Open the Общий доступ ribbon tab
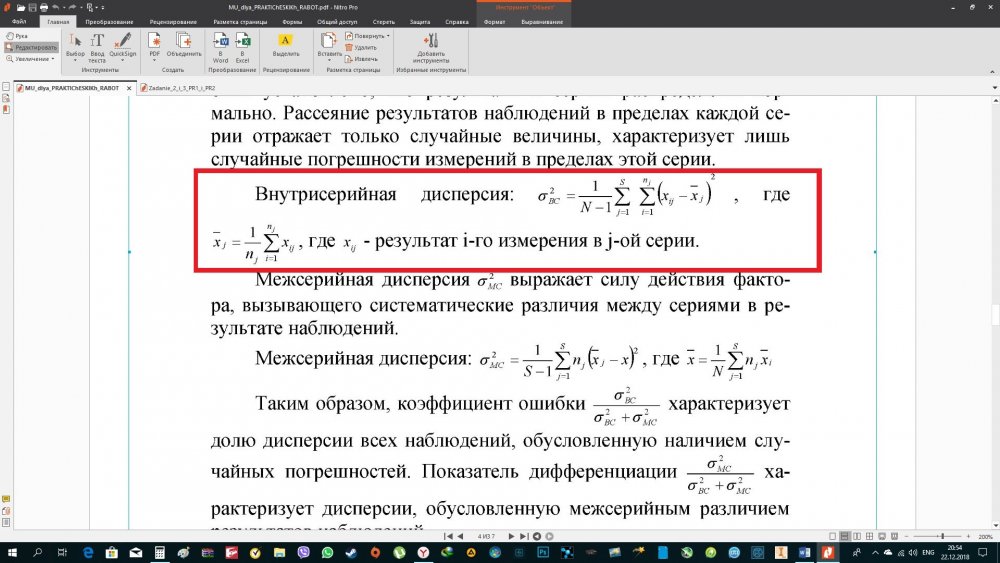The height and width of the screenshot is (563, 1000). point(337,22)
